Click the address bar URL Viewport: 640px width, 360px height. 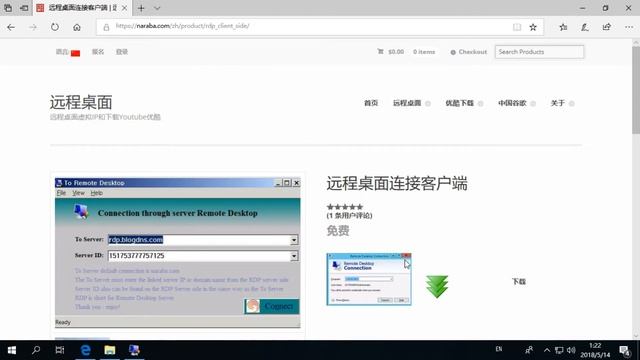coord(182,26)
